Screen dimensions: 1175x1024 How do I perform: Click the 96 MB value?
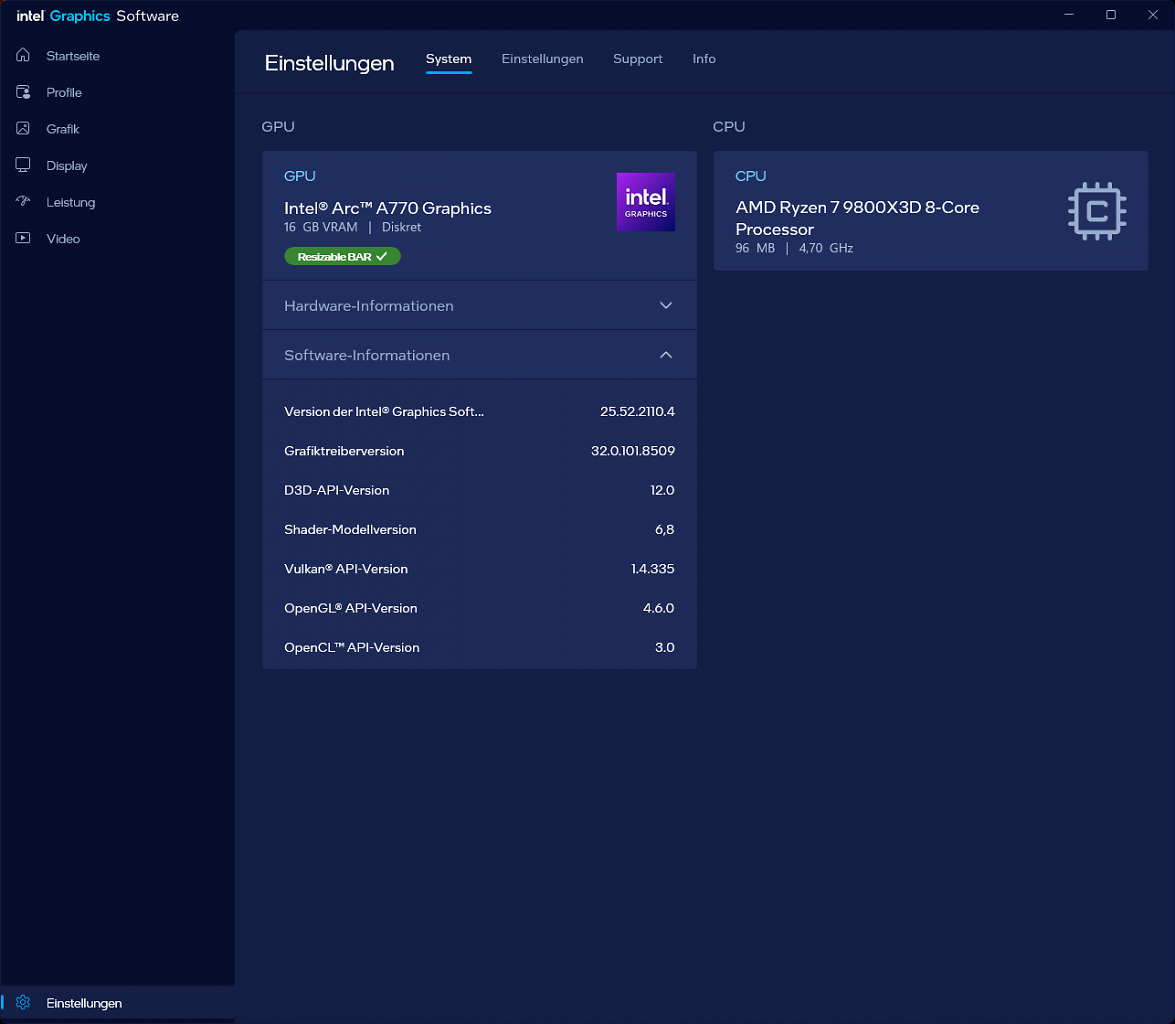tap(755, 248)
